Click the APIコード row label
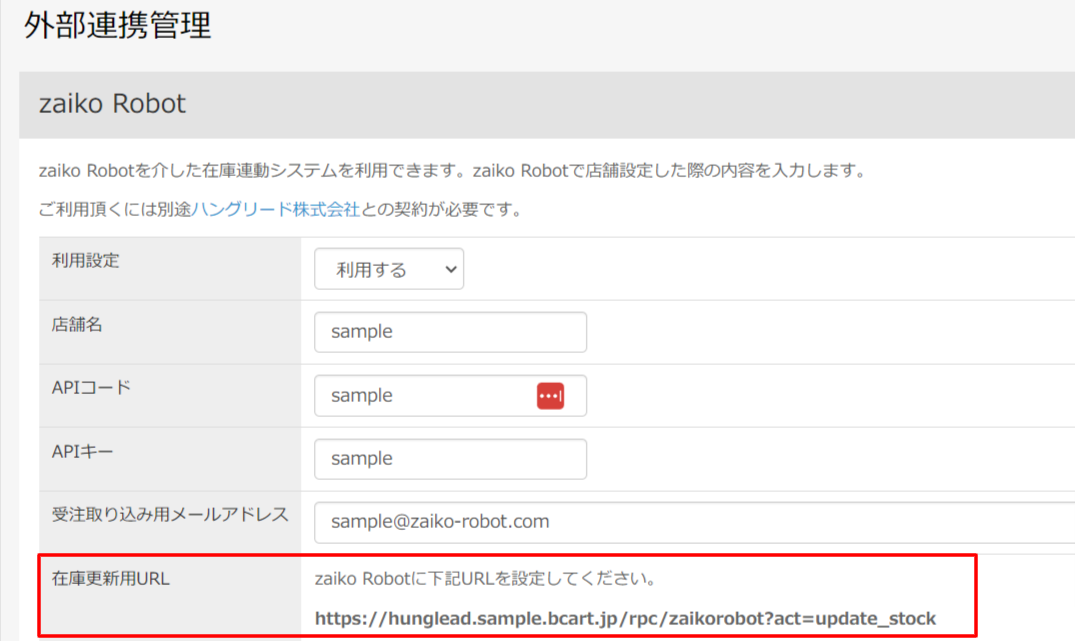 pyautogui.click(x=91, y=387)
